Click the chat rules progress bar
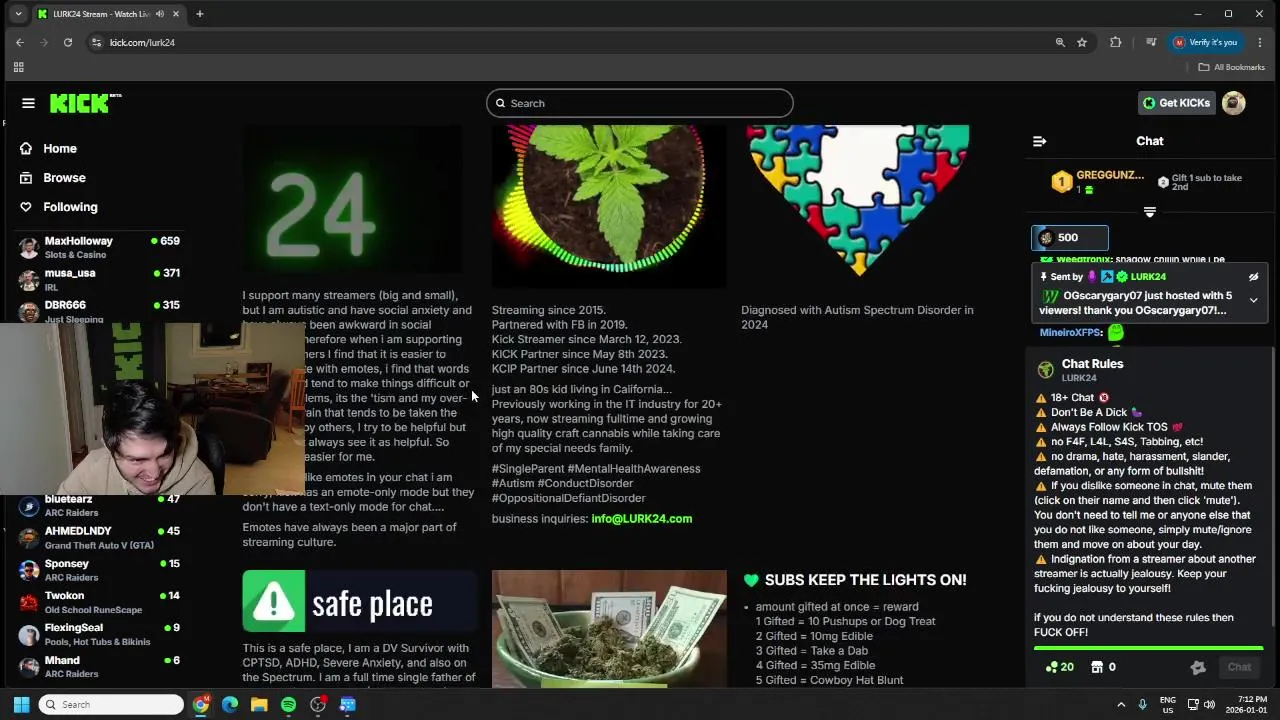This screenshot has width=1280, height=720. click(x=1148, y=649)
